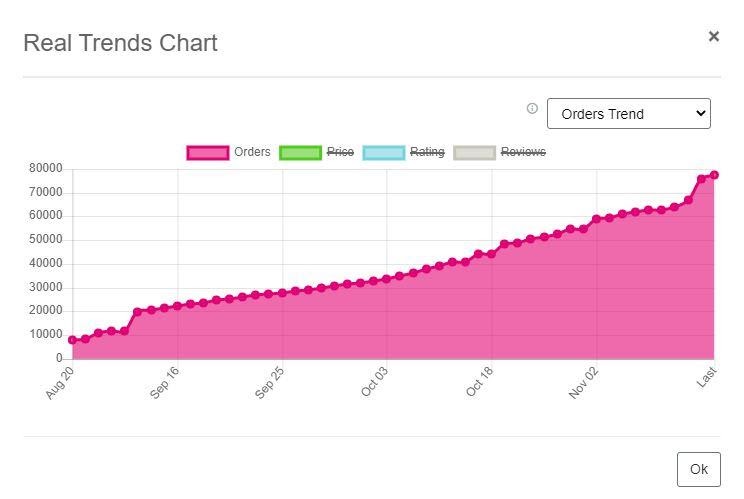Toggle the gray Reviews legend swatch
Image resolution: width=744 pixels, height=499 pixels.
[474, 153]
